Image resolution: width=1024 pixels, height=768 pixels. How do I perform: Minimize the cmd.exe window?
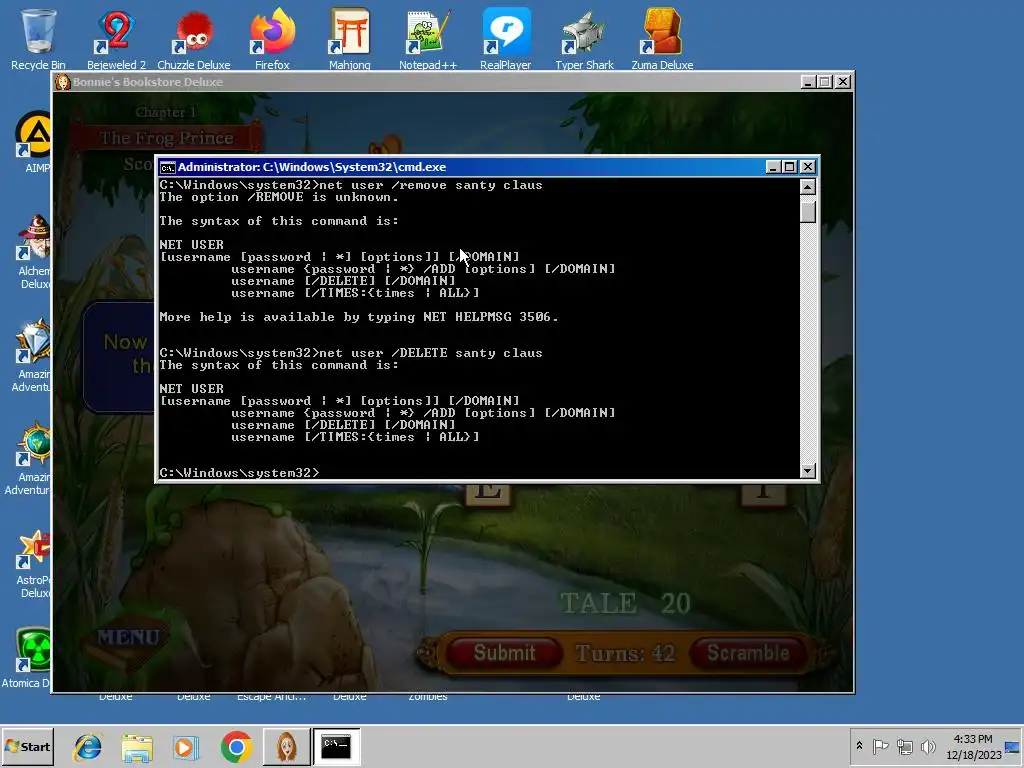pos(773,167)
